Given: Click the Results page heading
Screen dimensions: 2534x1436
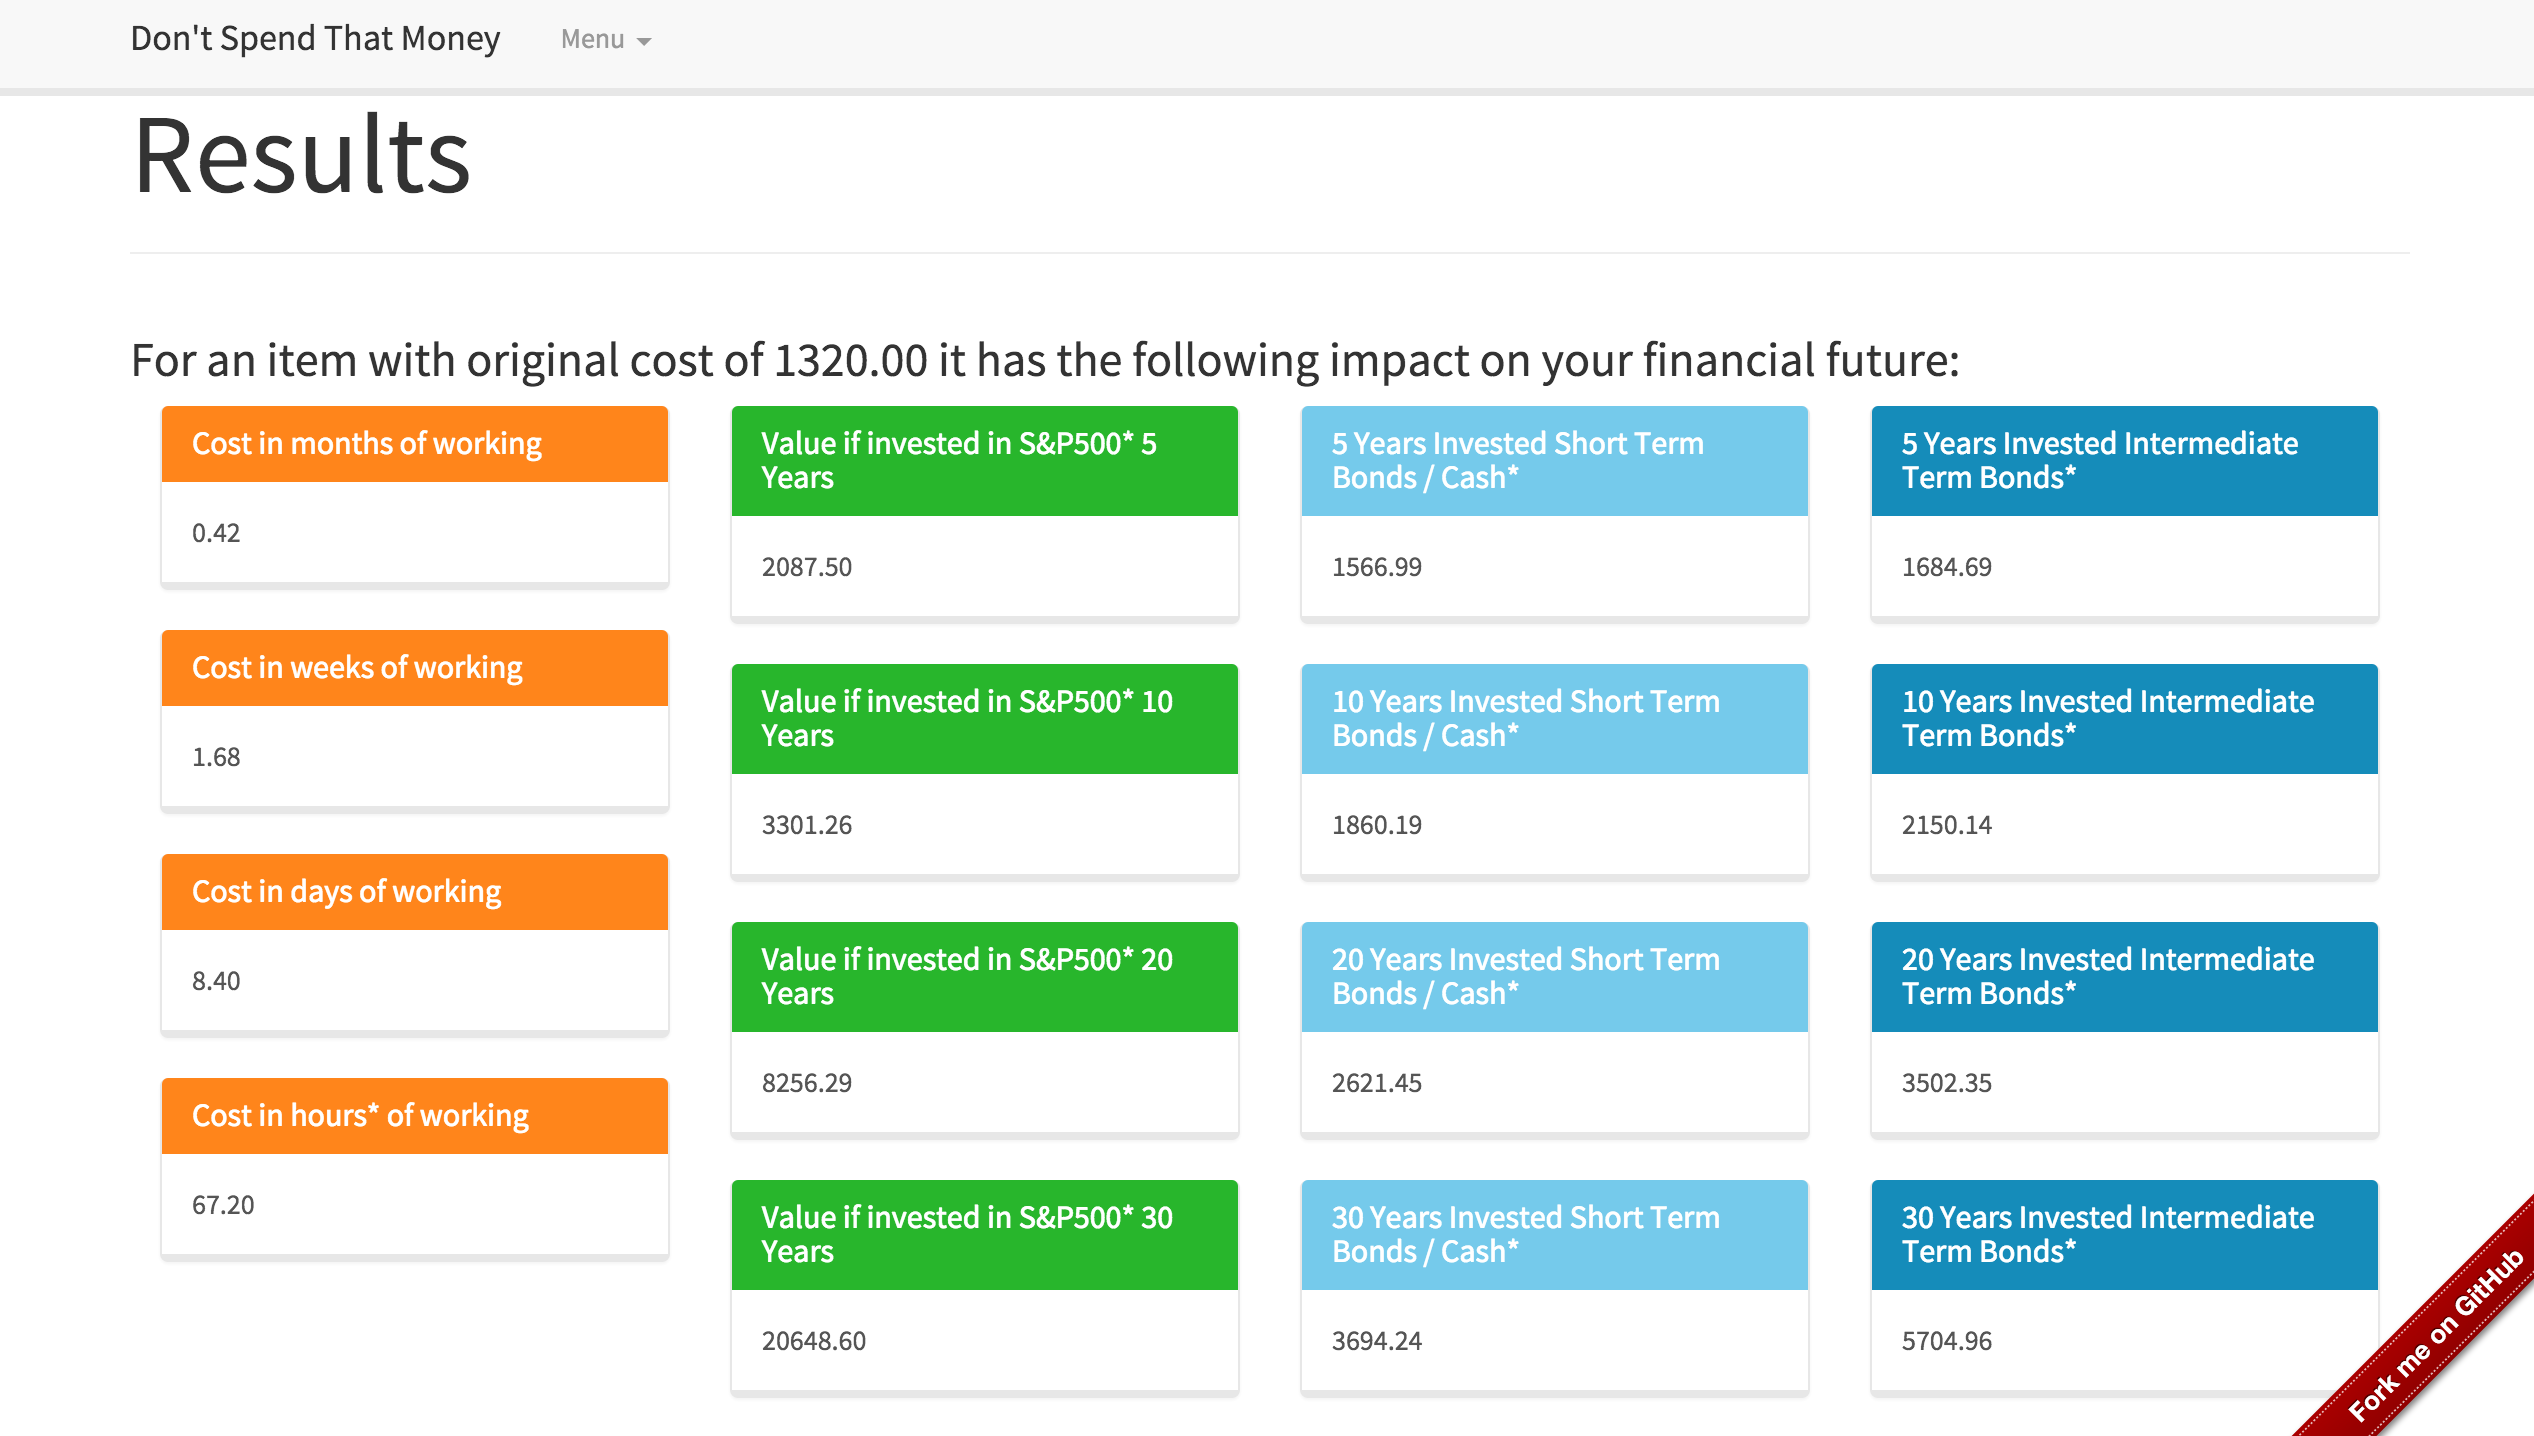Looking at the screenshot, I should click(x=302, y=157).
